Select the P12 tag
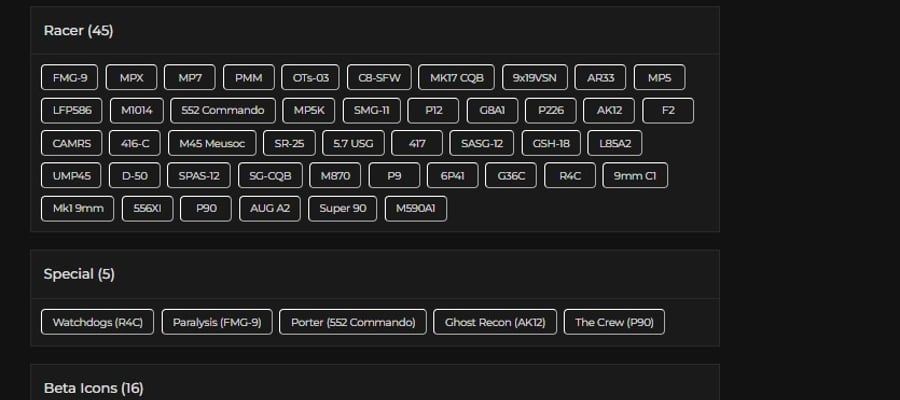900x400 pixels. click(433, 111)
